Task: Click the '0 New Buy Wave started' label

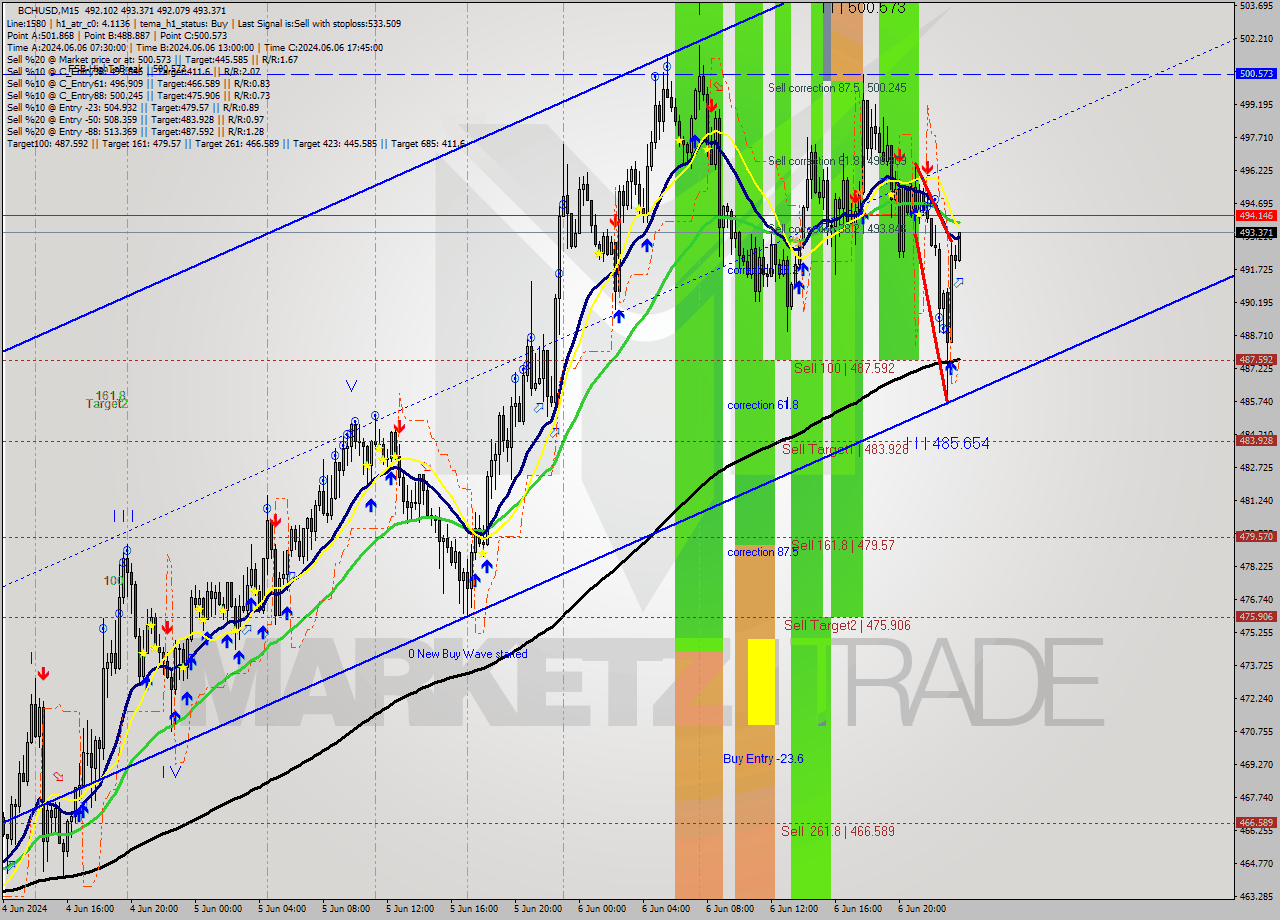Action: [x=467, y=654]
